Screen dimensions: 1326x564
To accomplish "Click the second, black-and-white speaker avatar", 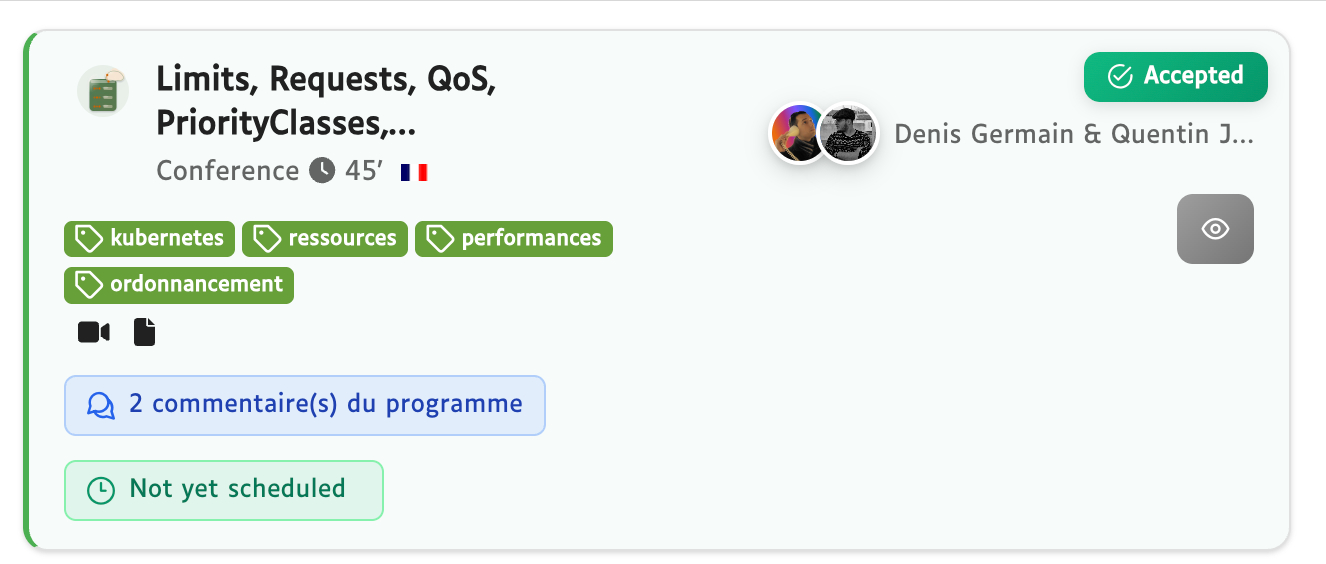I will coord(848,133).
